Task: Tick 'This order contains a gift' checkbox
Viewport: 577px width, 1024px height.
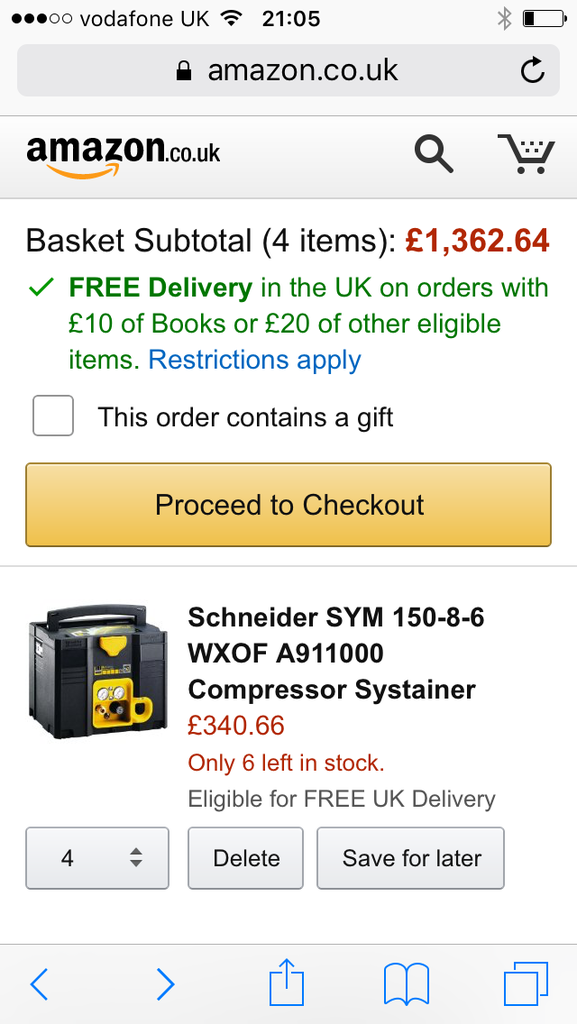Action: click(x=53, y=415)
